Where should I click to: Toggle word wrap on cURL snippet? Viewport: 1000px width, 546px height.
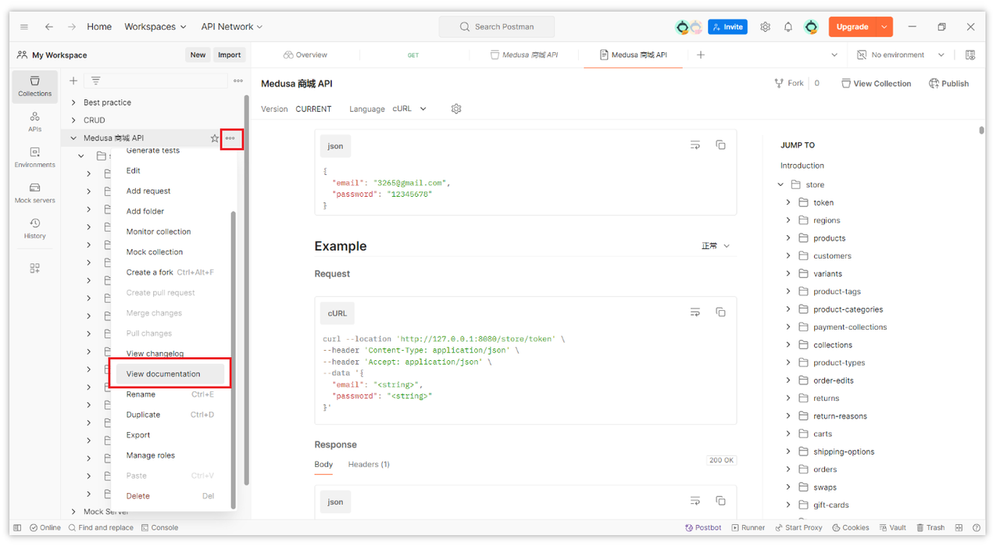pyautogui.click(x=695, y=312)
